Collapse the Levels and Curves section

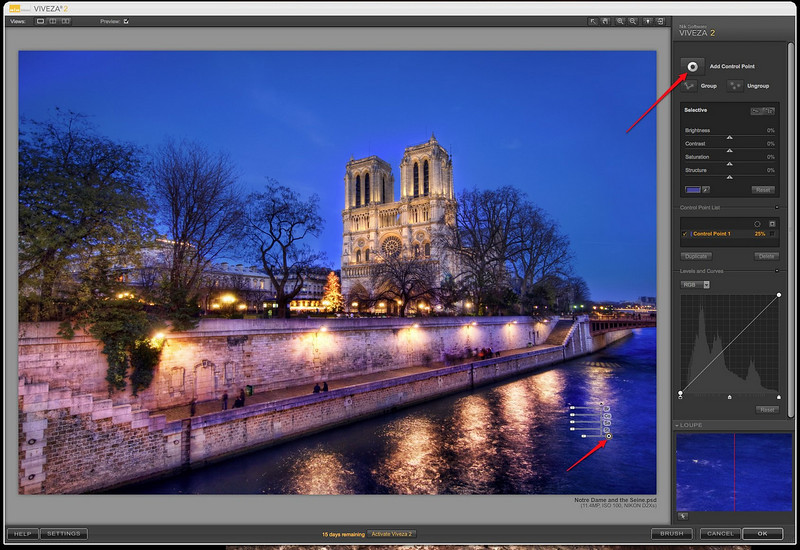click(777, 271)
